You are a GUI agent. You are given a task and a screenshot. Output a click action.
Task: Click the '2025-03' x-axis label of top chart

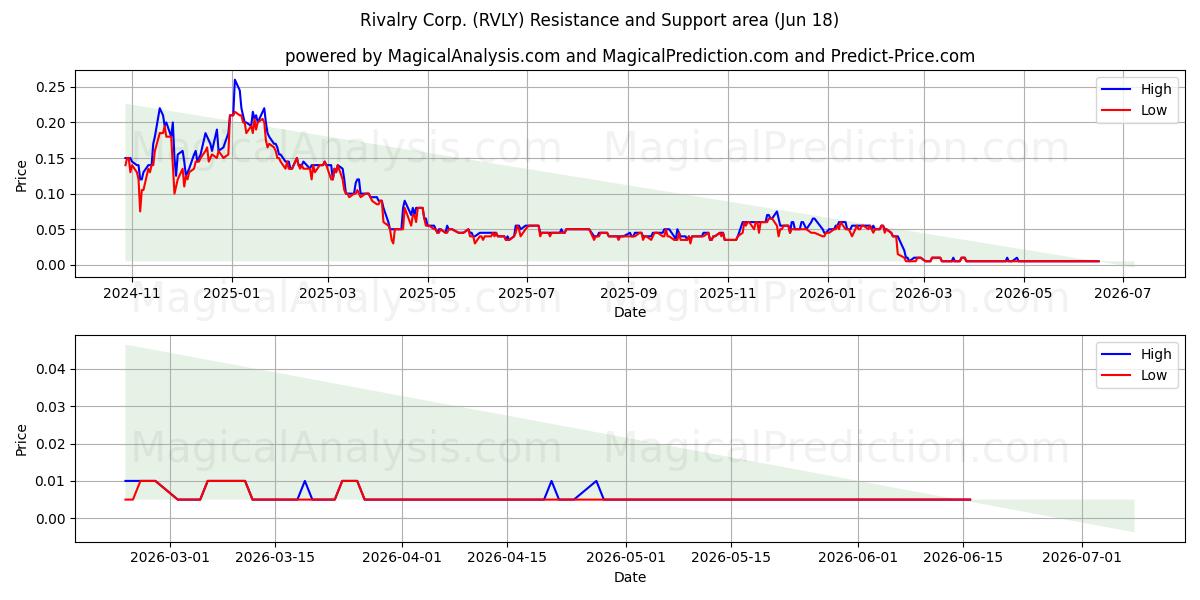click(329, 294)
